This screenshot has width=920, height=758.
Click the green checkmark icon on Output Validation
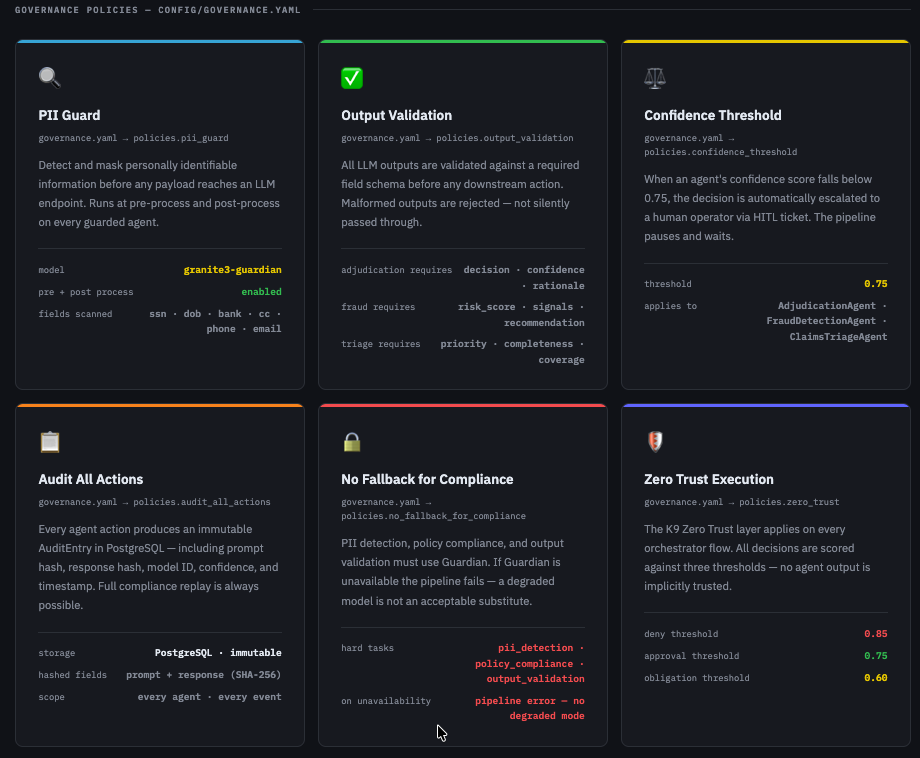[x=352, y=77]
